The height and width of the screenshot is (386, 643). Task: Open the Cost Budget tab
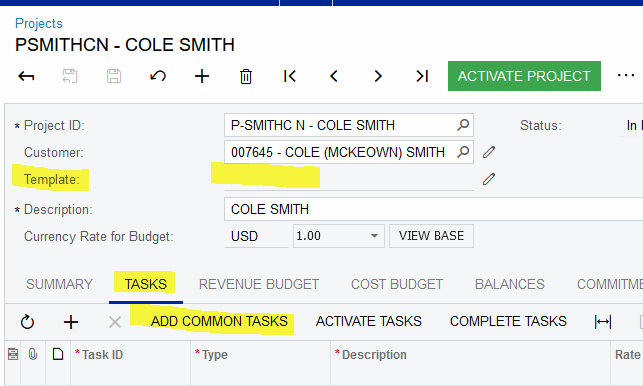pos(397,284)
